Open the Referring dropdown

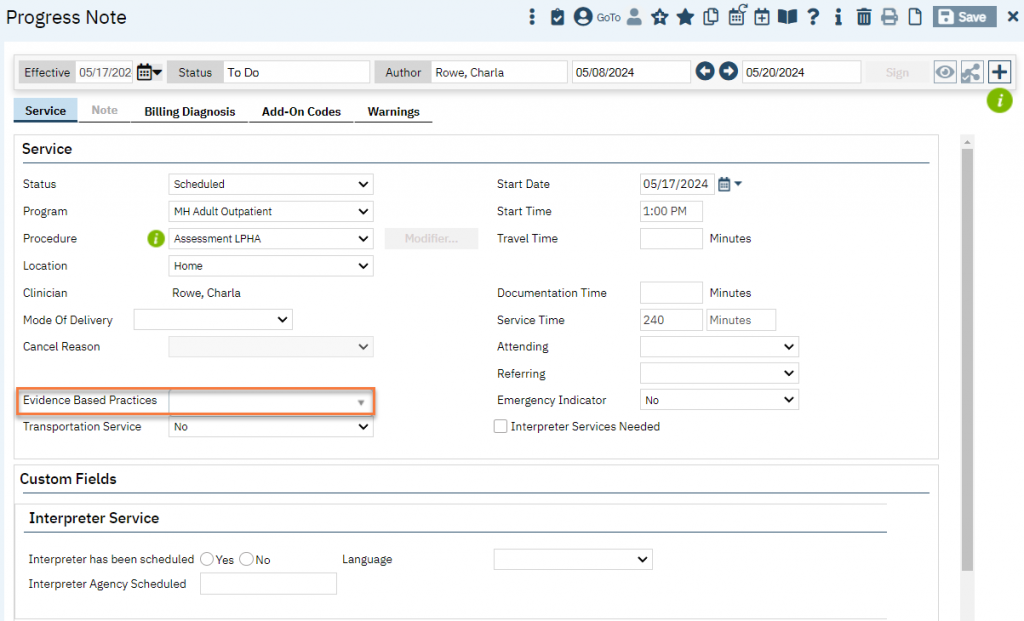tap(719, 373)
